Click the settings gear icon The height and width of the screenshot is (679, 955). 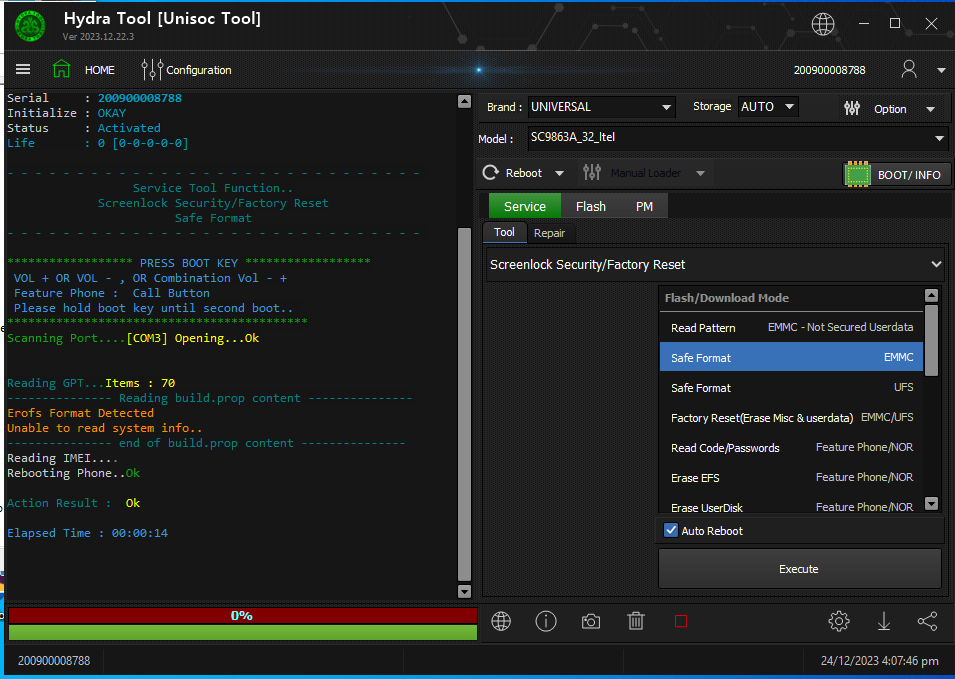(x=839, y=621)
